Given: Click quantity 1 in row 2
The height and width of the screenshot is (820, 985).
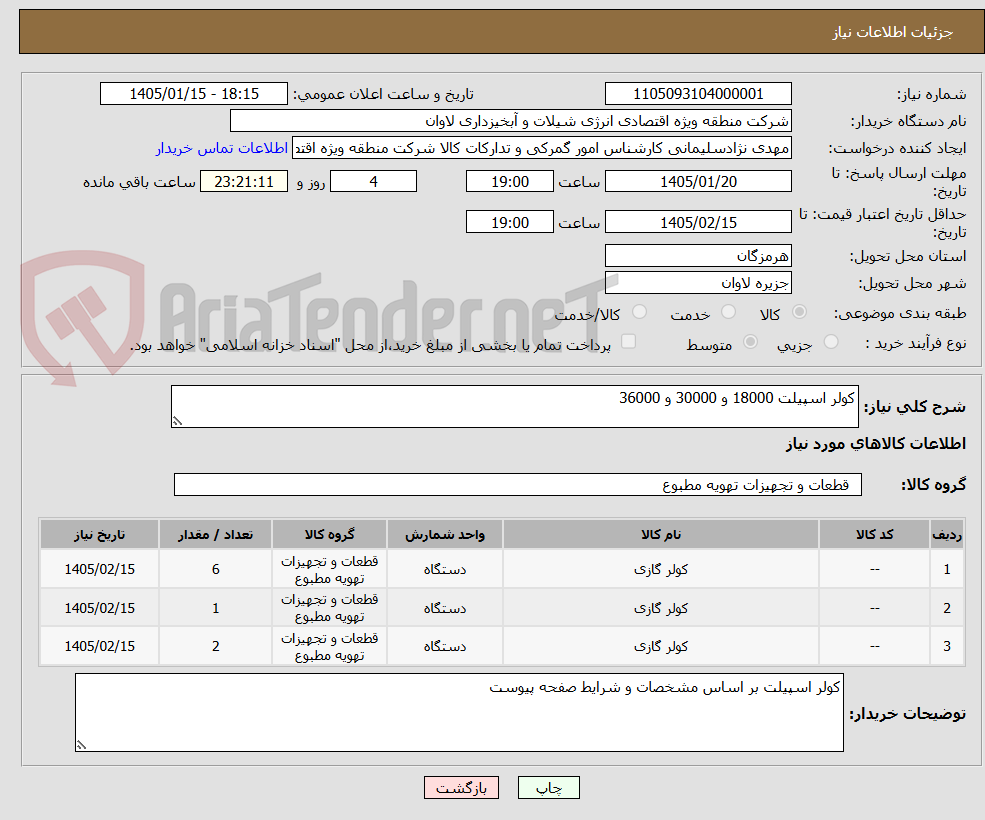Looking at the screenshot, I should 215,608.
